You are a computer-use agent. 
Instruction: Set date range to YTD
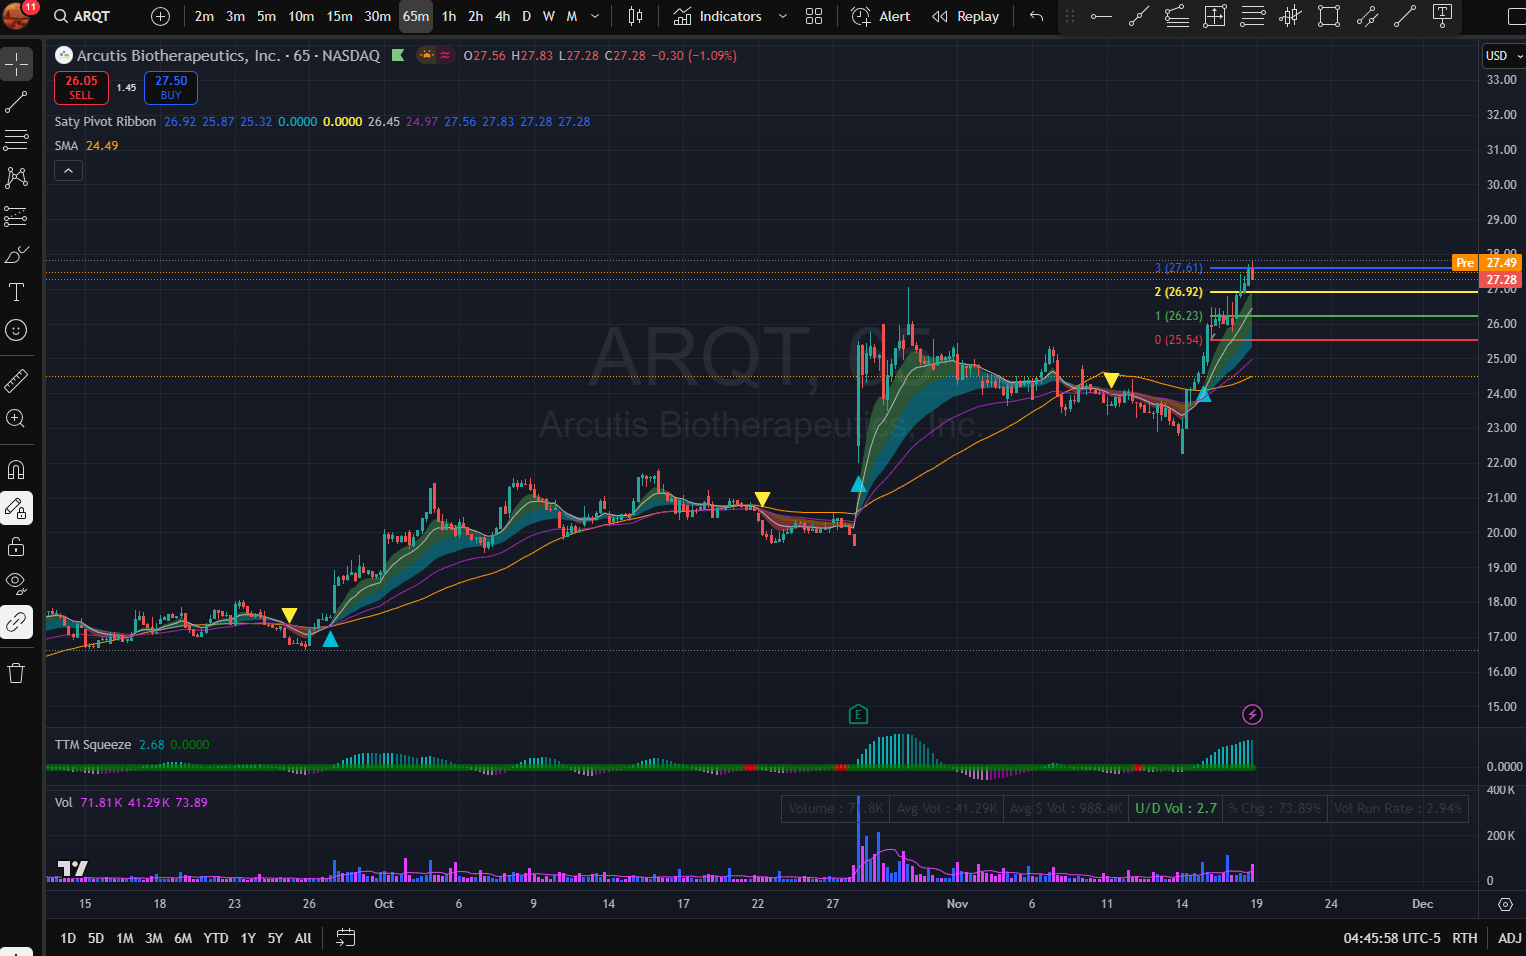coord(216,938)
